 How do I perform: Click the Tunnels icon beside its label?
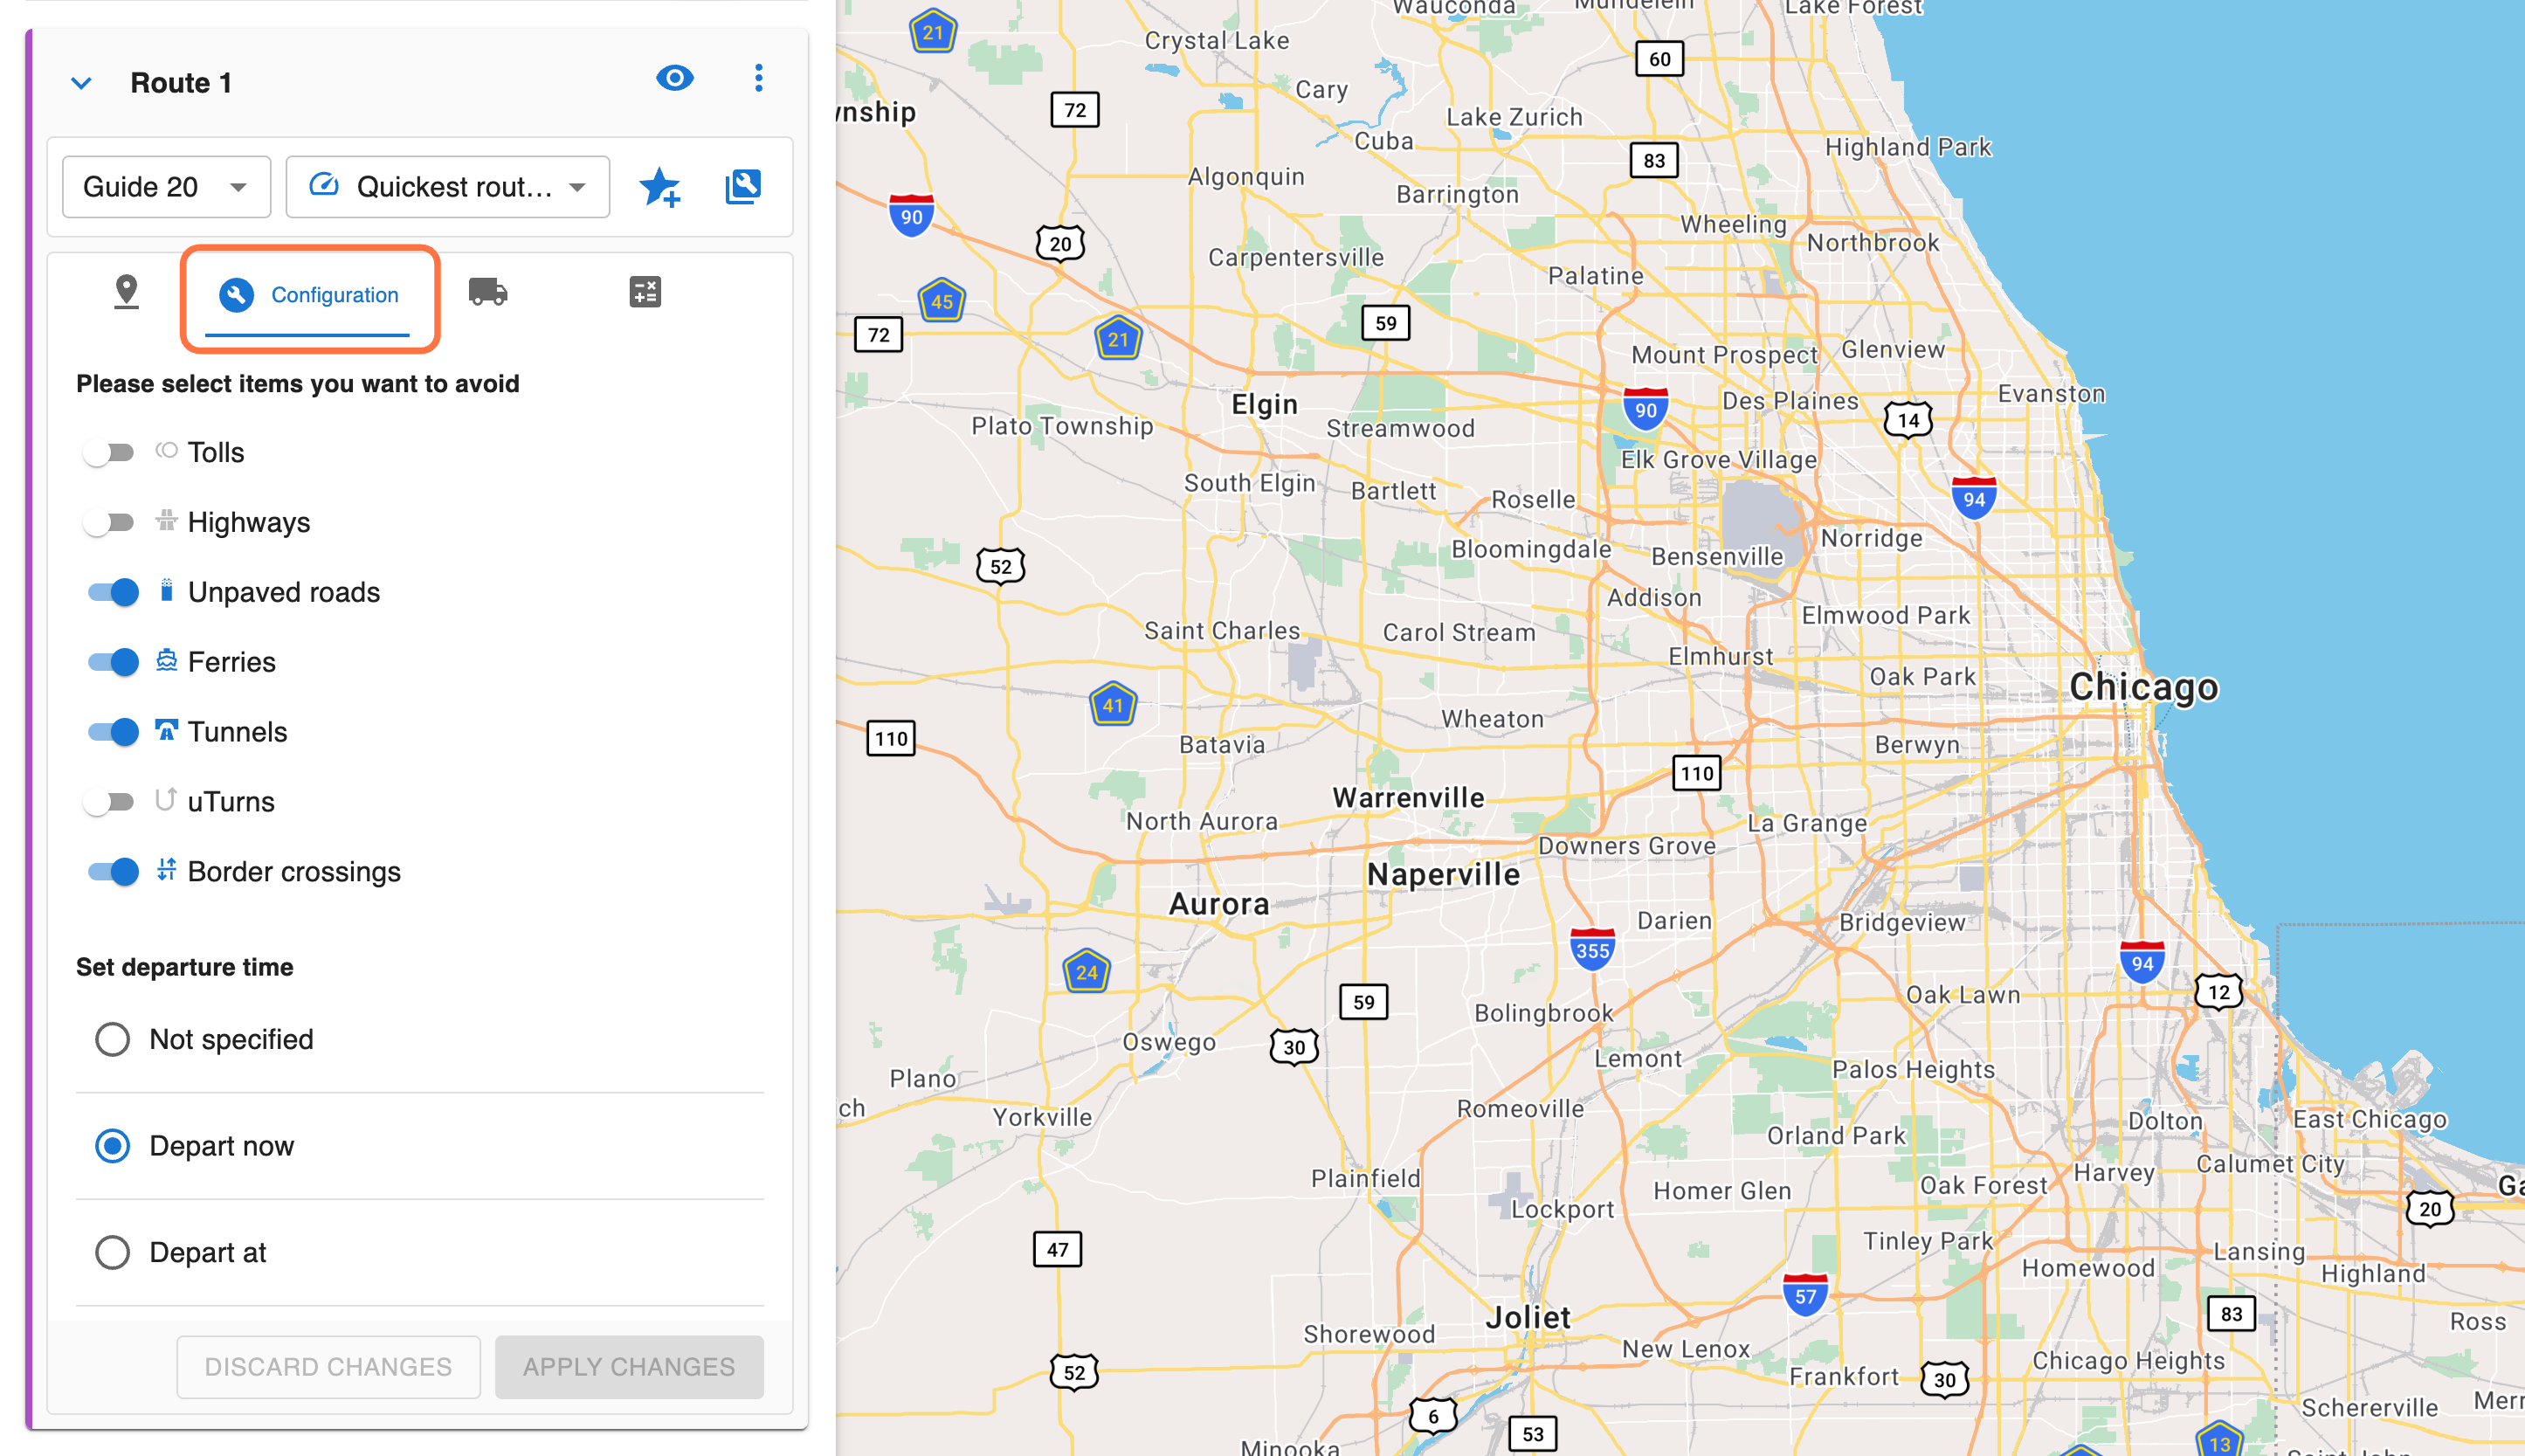[167, 731]
